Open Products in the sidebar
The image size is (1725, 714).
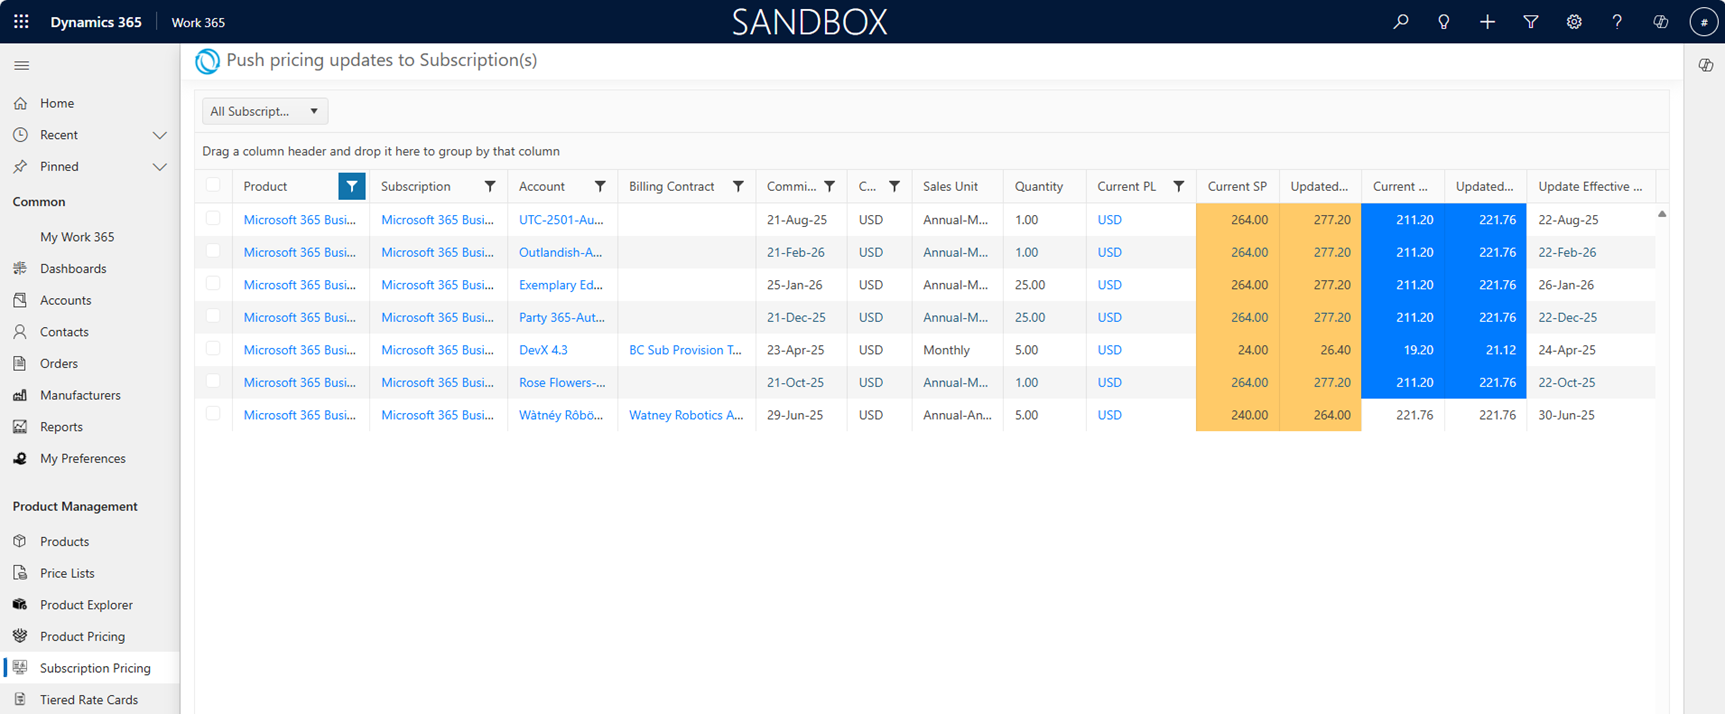64,542
